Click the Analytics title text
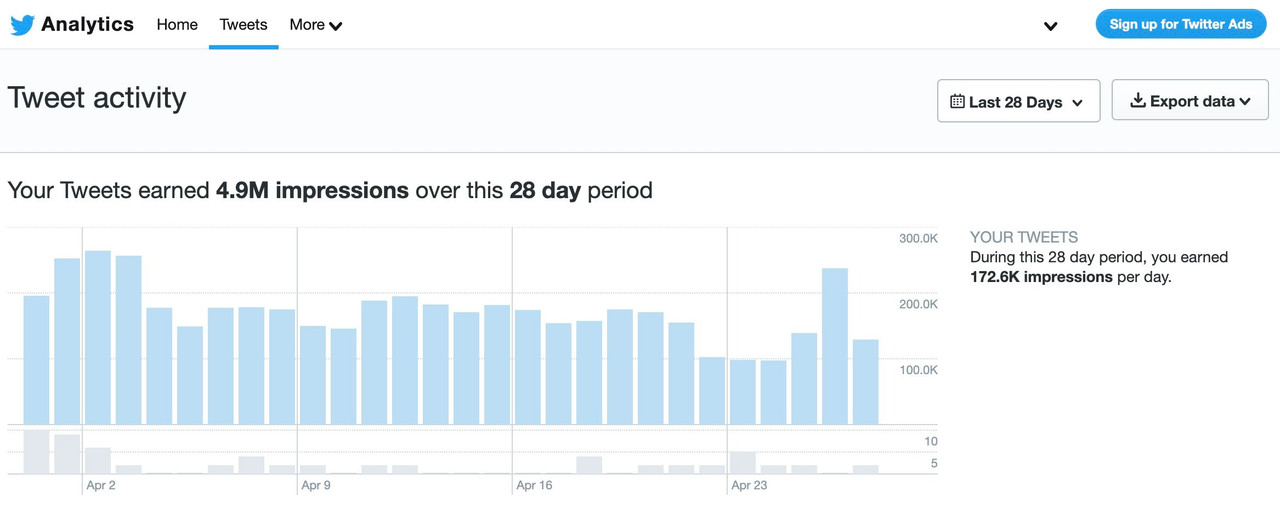 click(x=87, y=25)
